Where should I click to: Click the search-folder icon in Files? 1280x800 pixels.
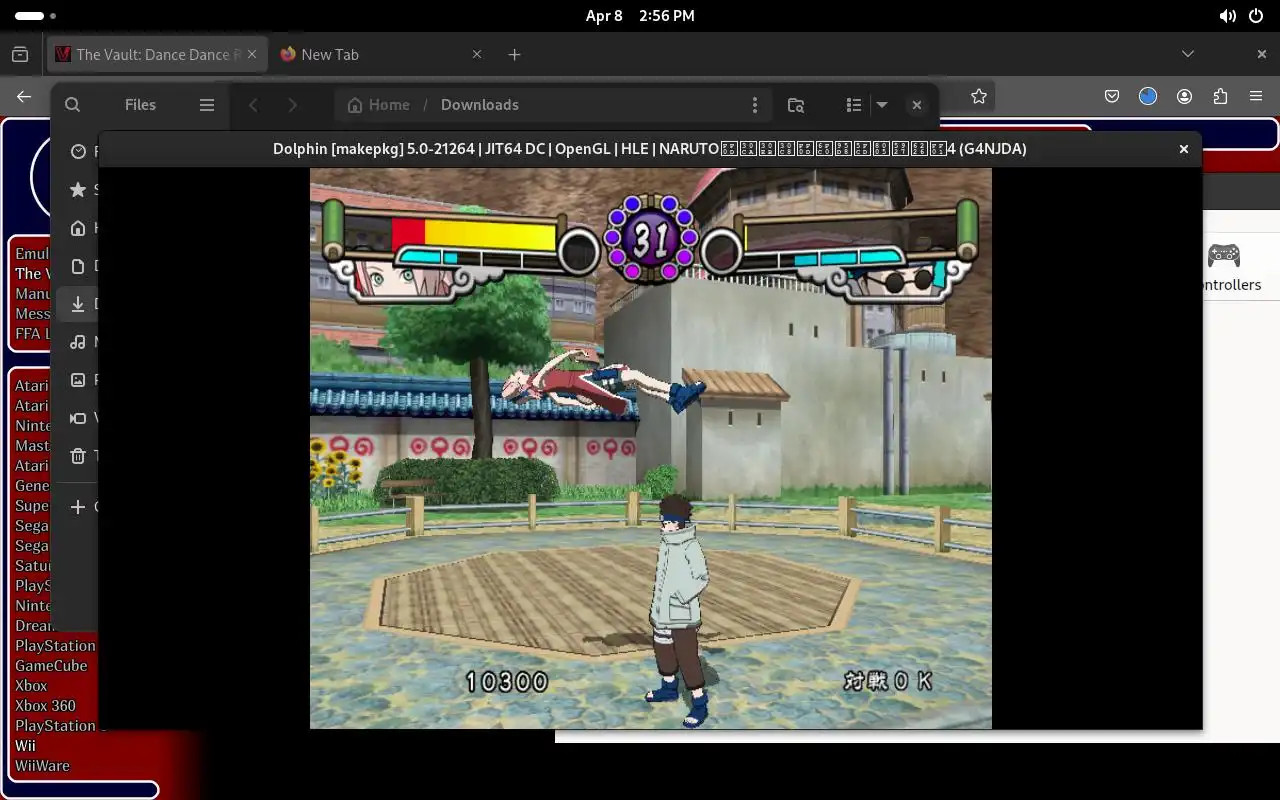(796, 105)
